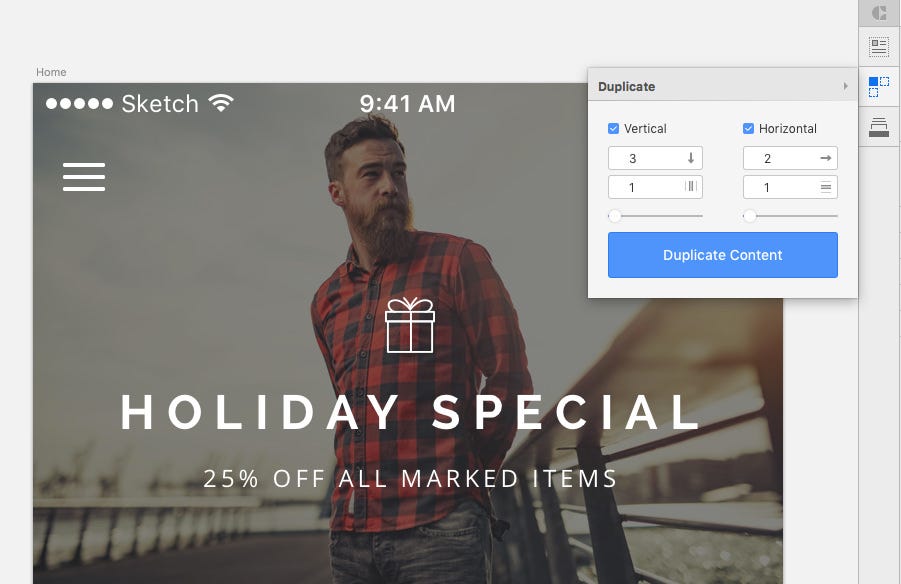Click the down arrow in vertical count field
The height and width of the screenshot is (584, 901).
[691, 158]
